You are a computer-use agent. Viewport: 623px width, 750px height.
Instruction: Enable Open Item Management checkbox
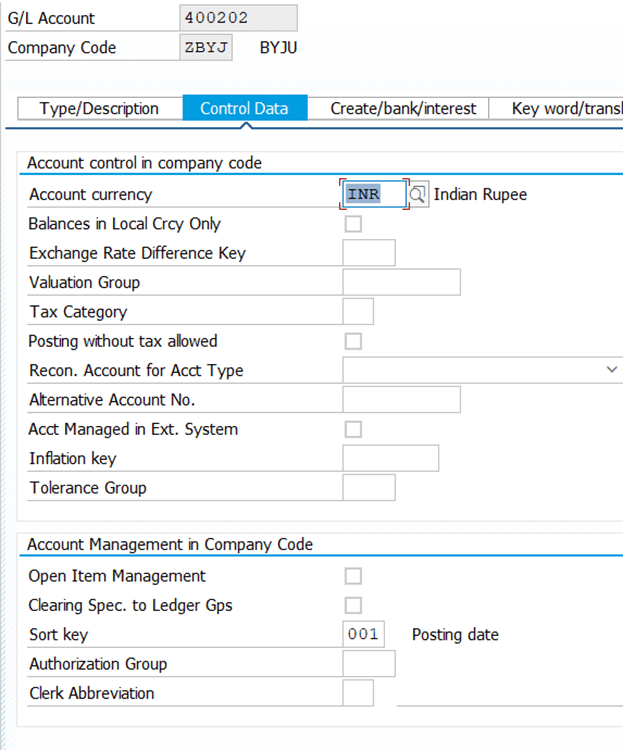[x=353, y=576]
